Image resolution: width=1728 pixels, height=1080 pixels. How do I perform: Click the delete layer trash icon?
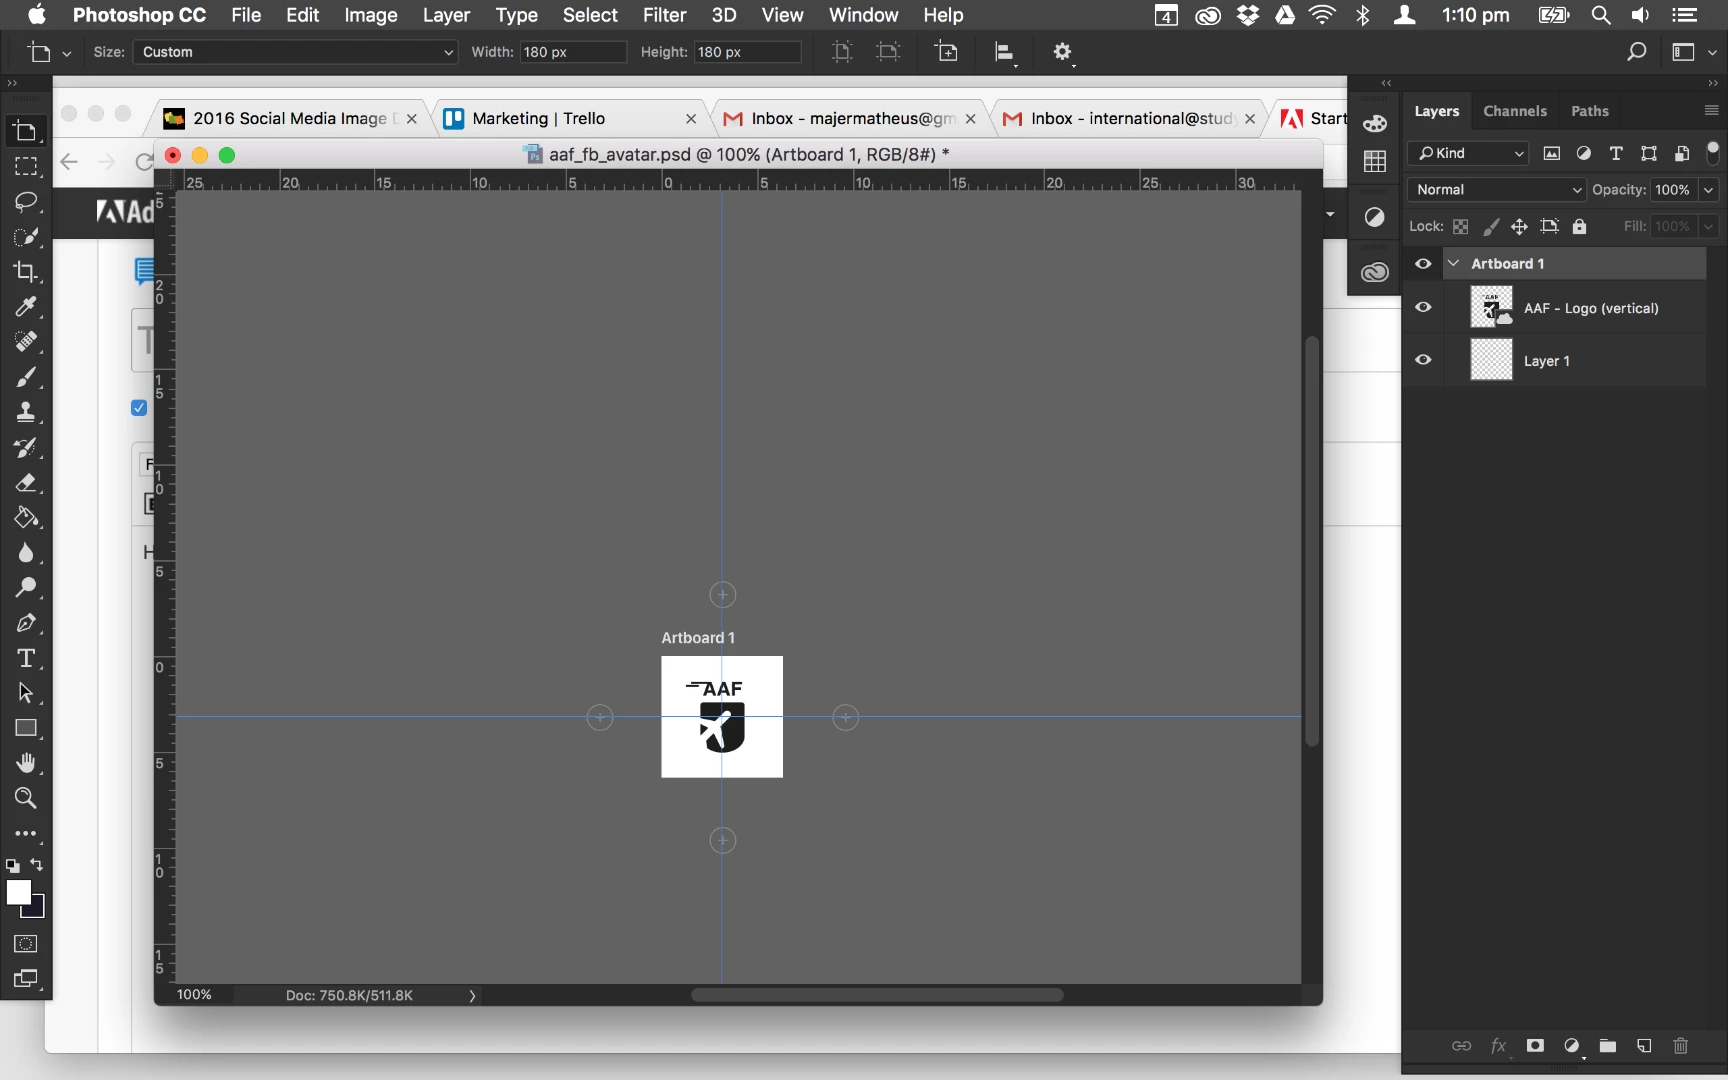(x=1680, y=1046)
